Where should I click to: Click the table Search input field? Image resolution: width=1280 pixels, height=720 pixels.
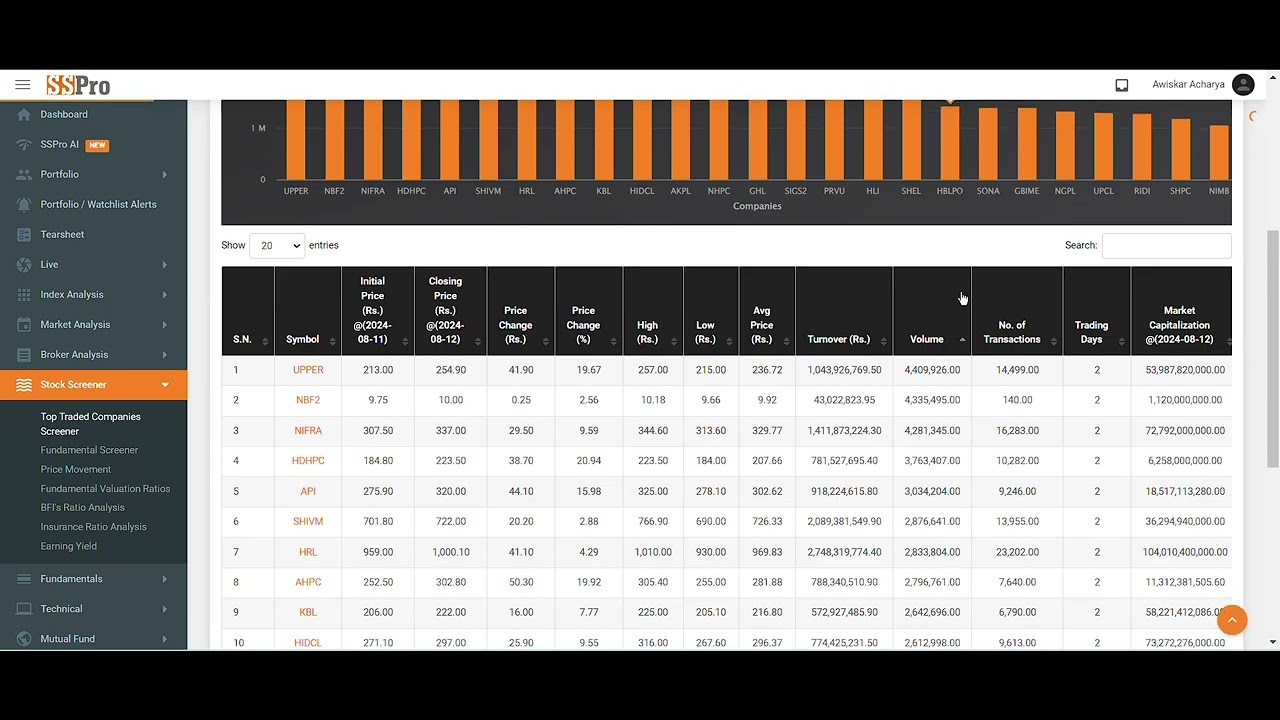tap(1166, 245)
